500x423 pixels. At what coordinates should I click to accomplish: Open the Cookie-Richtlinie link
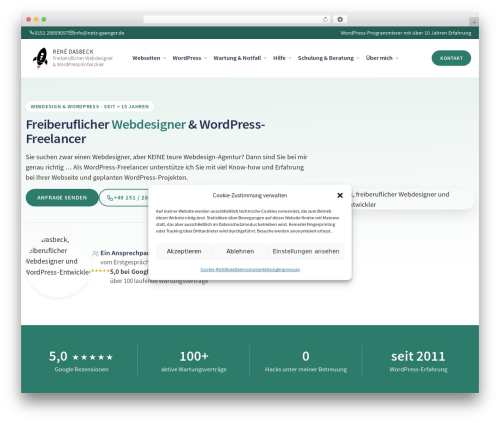tap(217, 270)
